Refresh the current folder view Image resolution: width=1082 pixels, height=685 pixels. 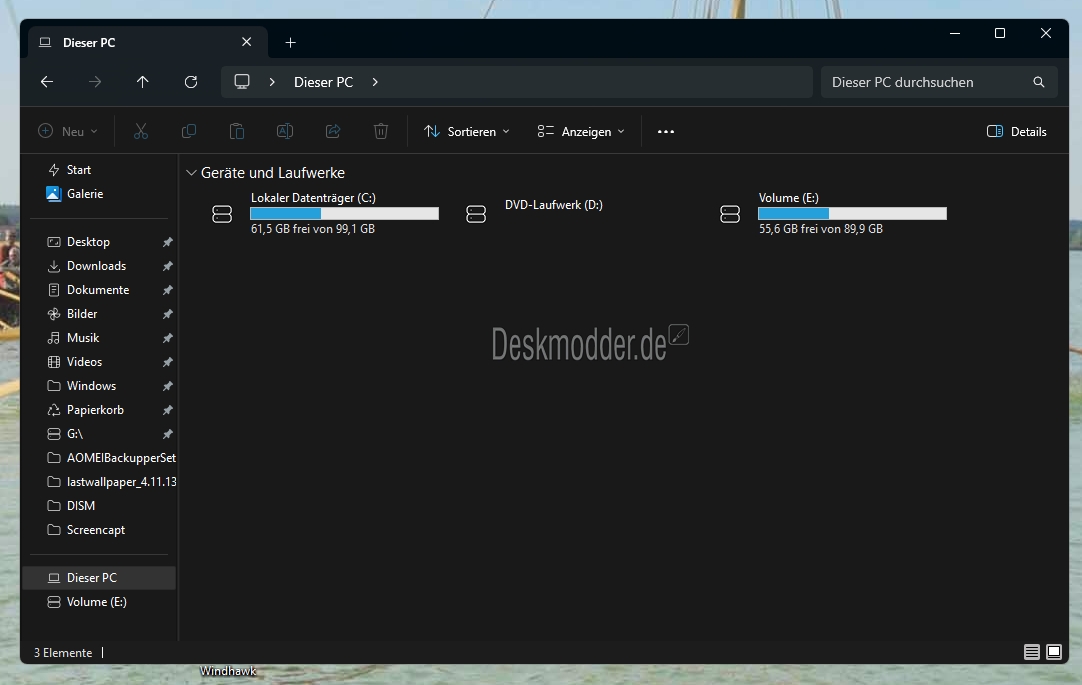191,82
